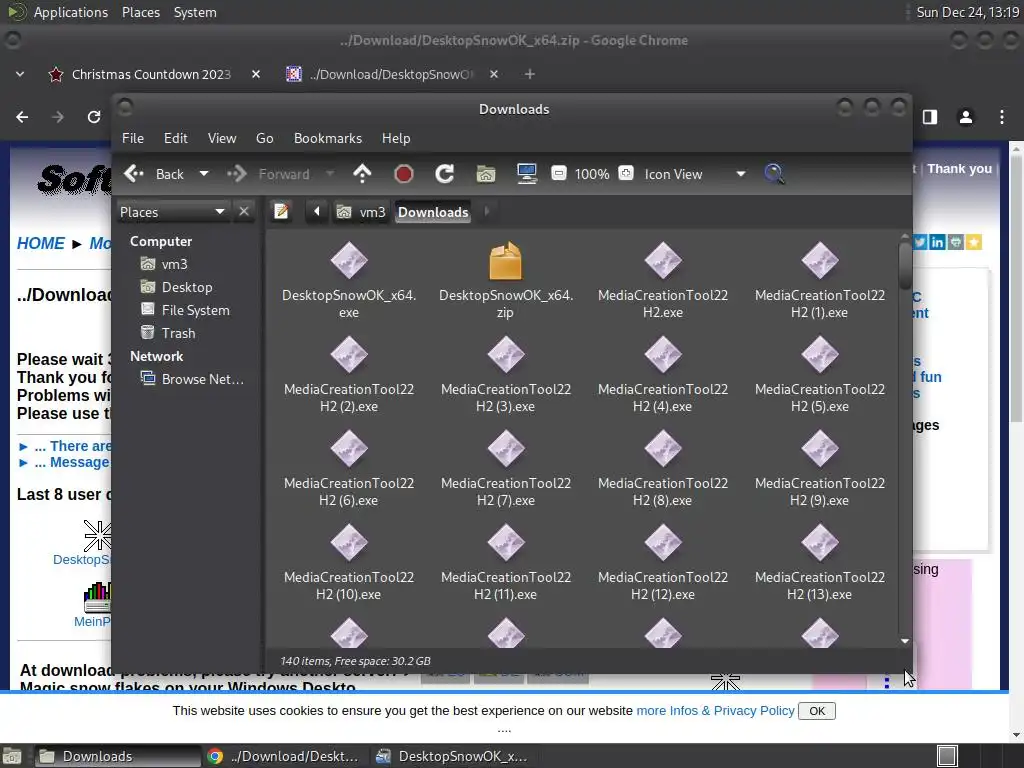The image size is (1024, 768).
Task: Select MediaCreationTool22H2 (9).exe icon
Action: pyautogui.click(x=820, y=449)
